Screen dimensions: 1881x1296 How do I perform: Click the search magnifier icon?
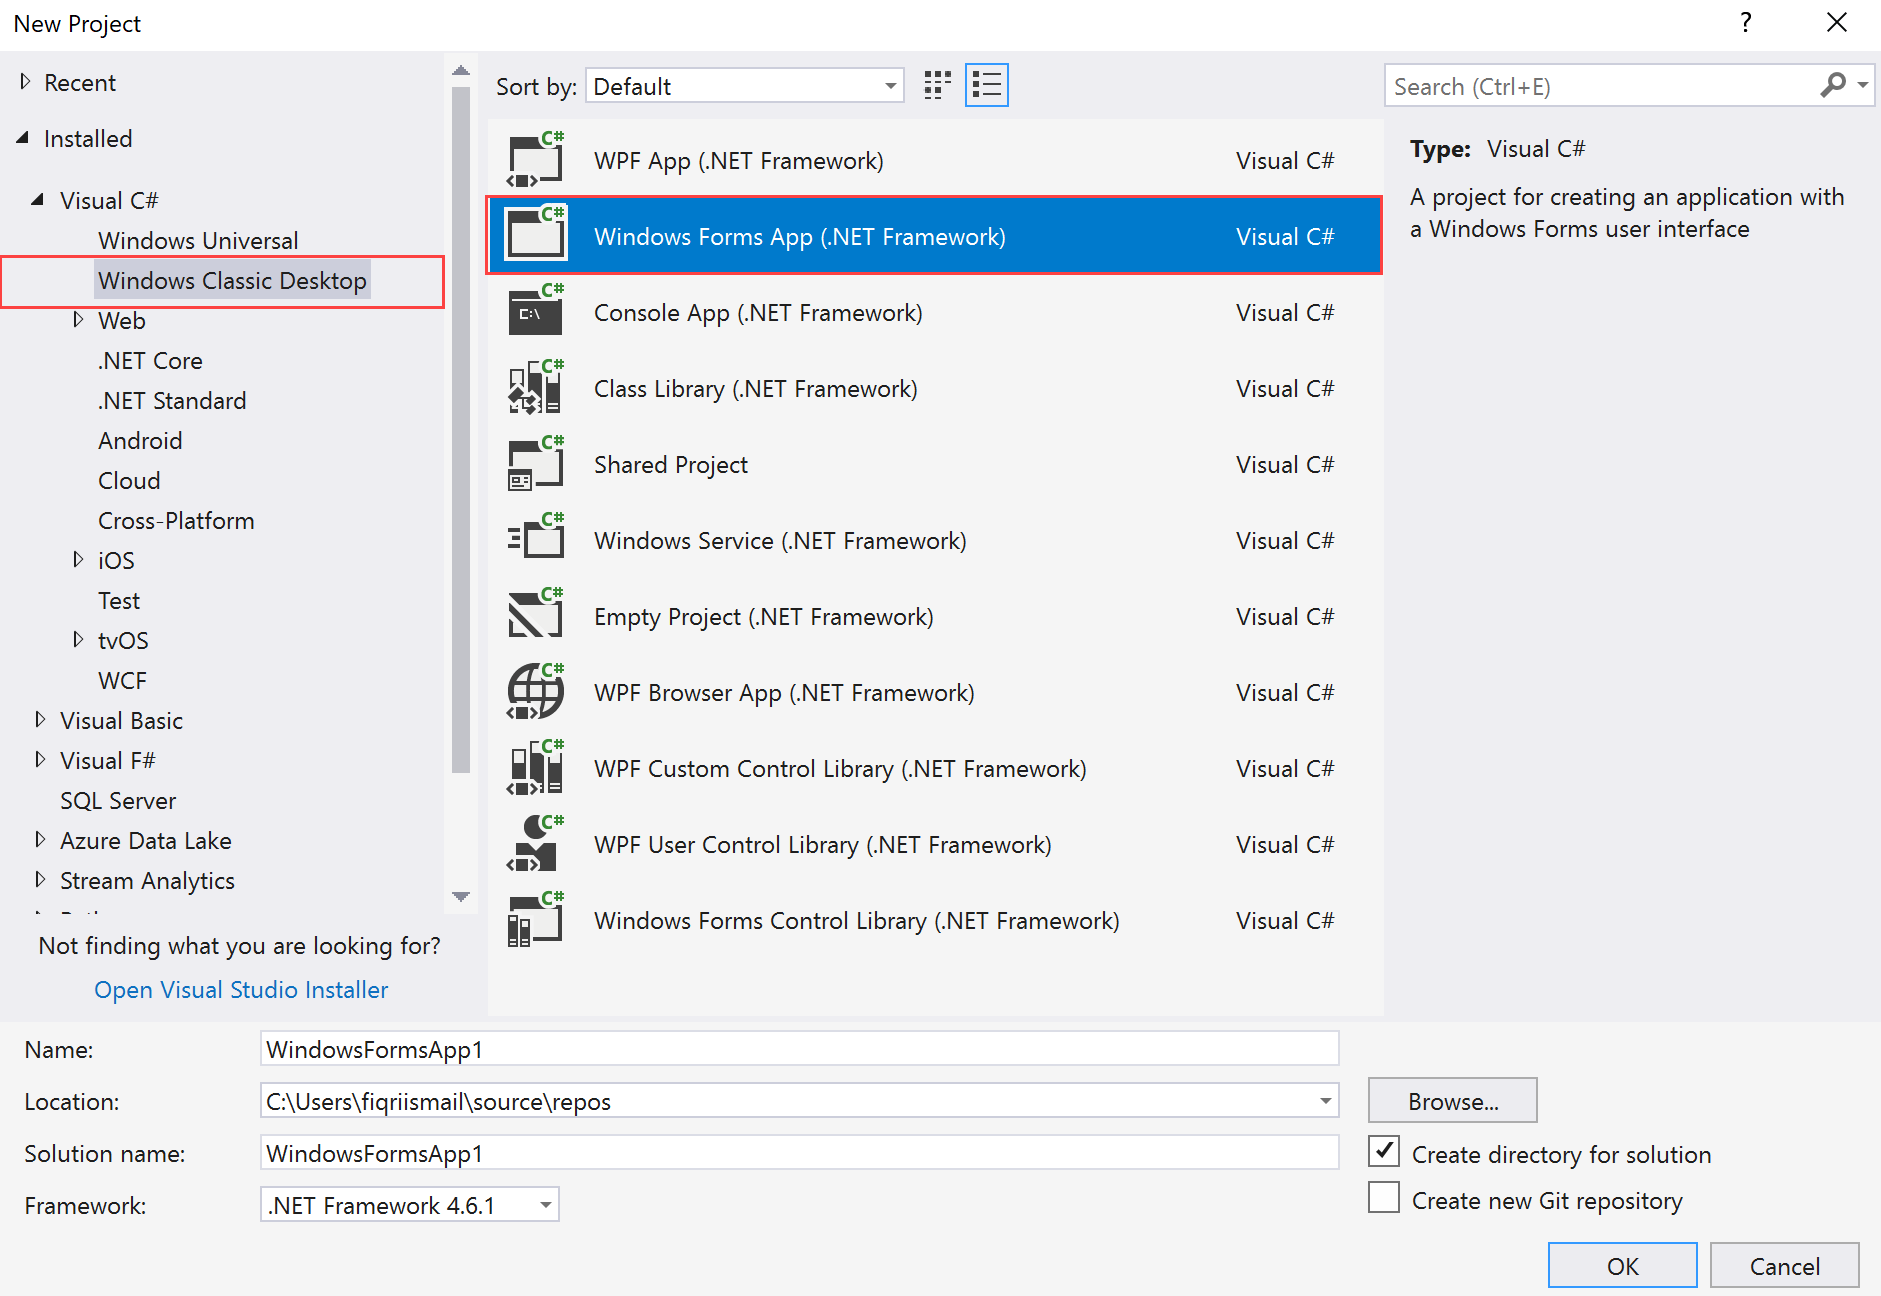(1833, 86)
